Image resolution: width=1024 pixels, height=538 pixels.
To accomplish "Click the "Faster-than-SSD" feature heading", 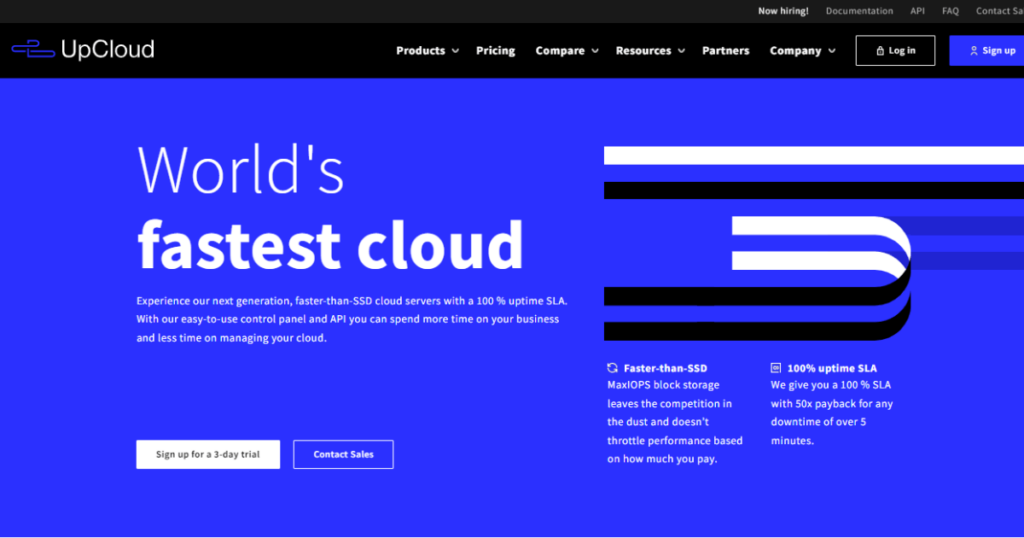I will coord(665,368).
